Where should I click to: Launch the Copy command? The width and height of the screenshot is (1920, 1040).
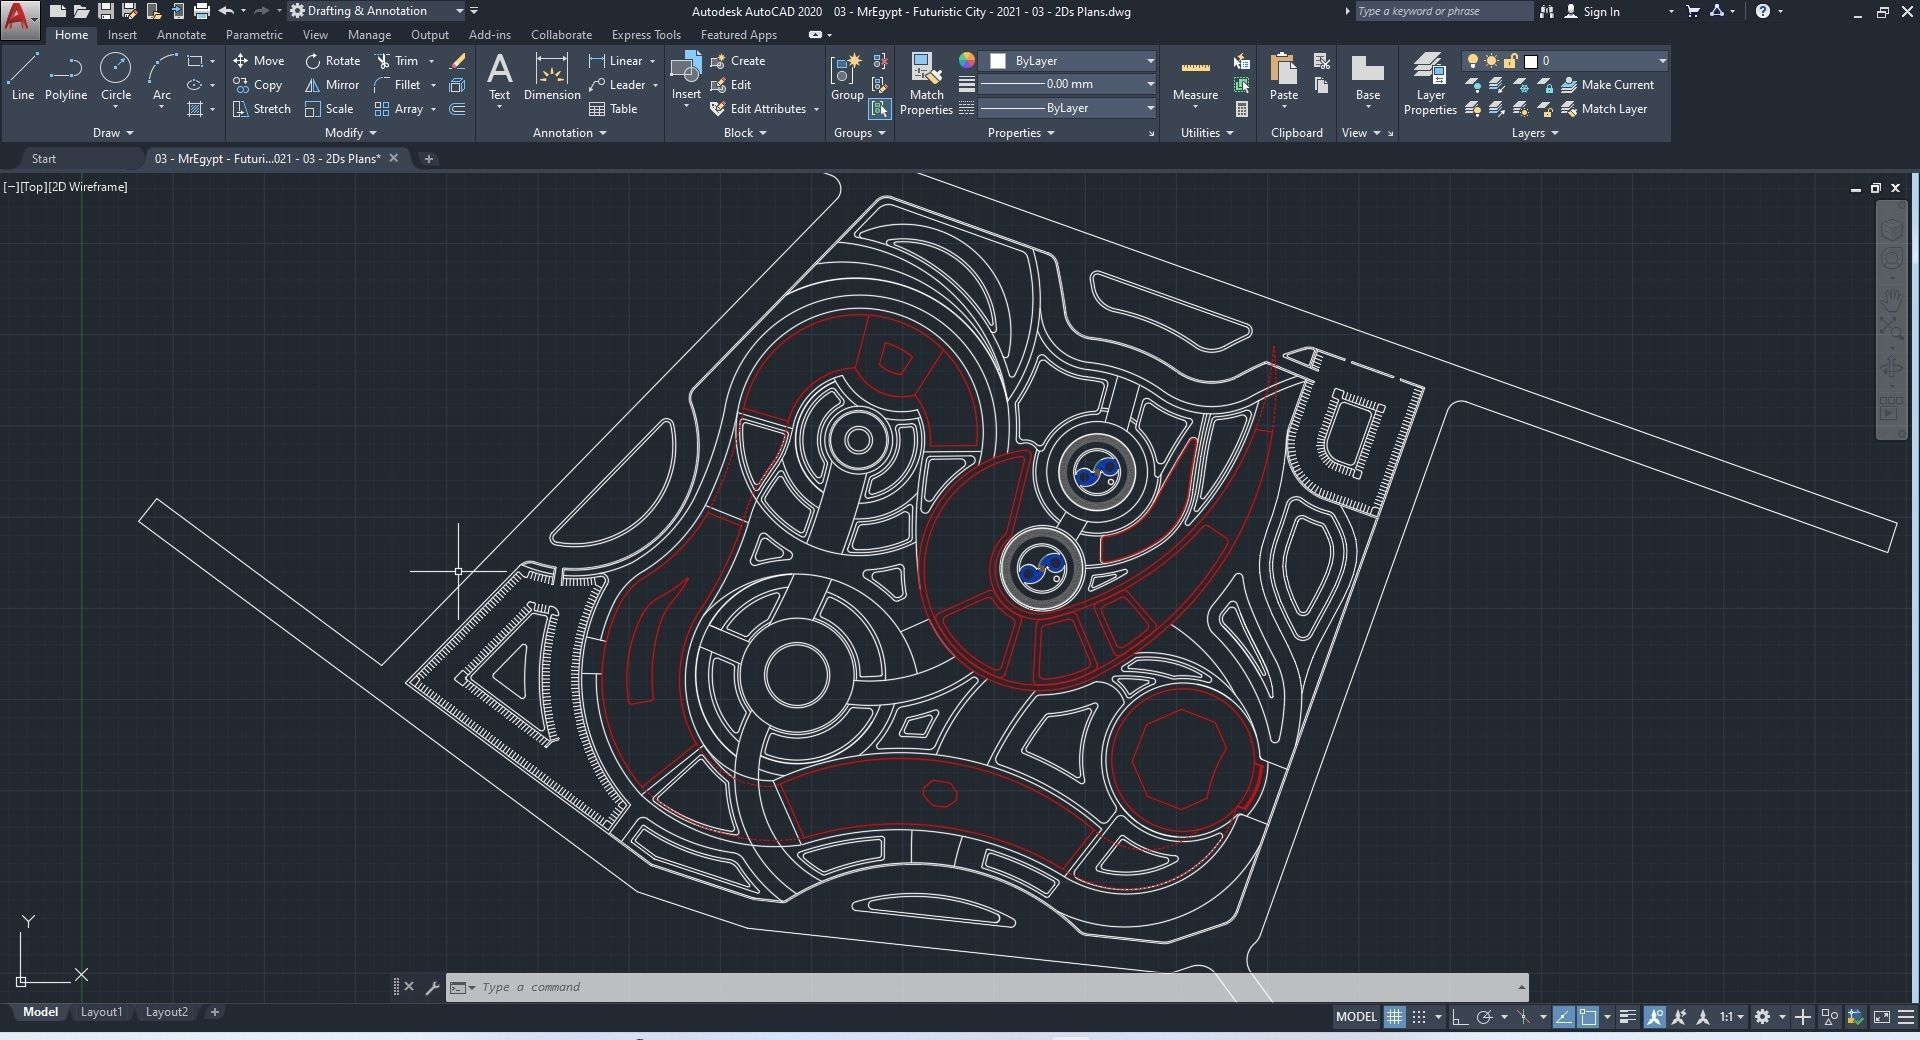(258, 85)
